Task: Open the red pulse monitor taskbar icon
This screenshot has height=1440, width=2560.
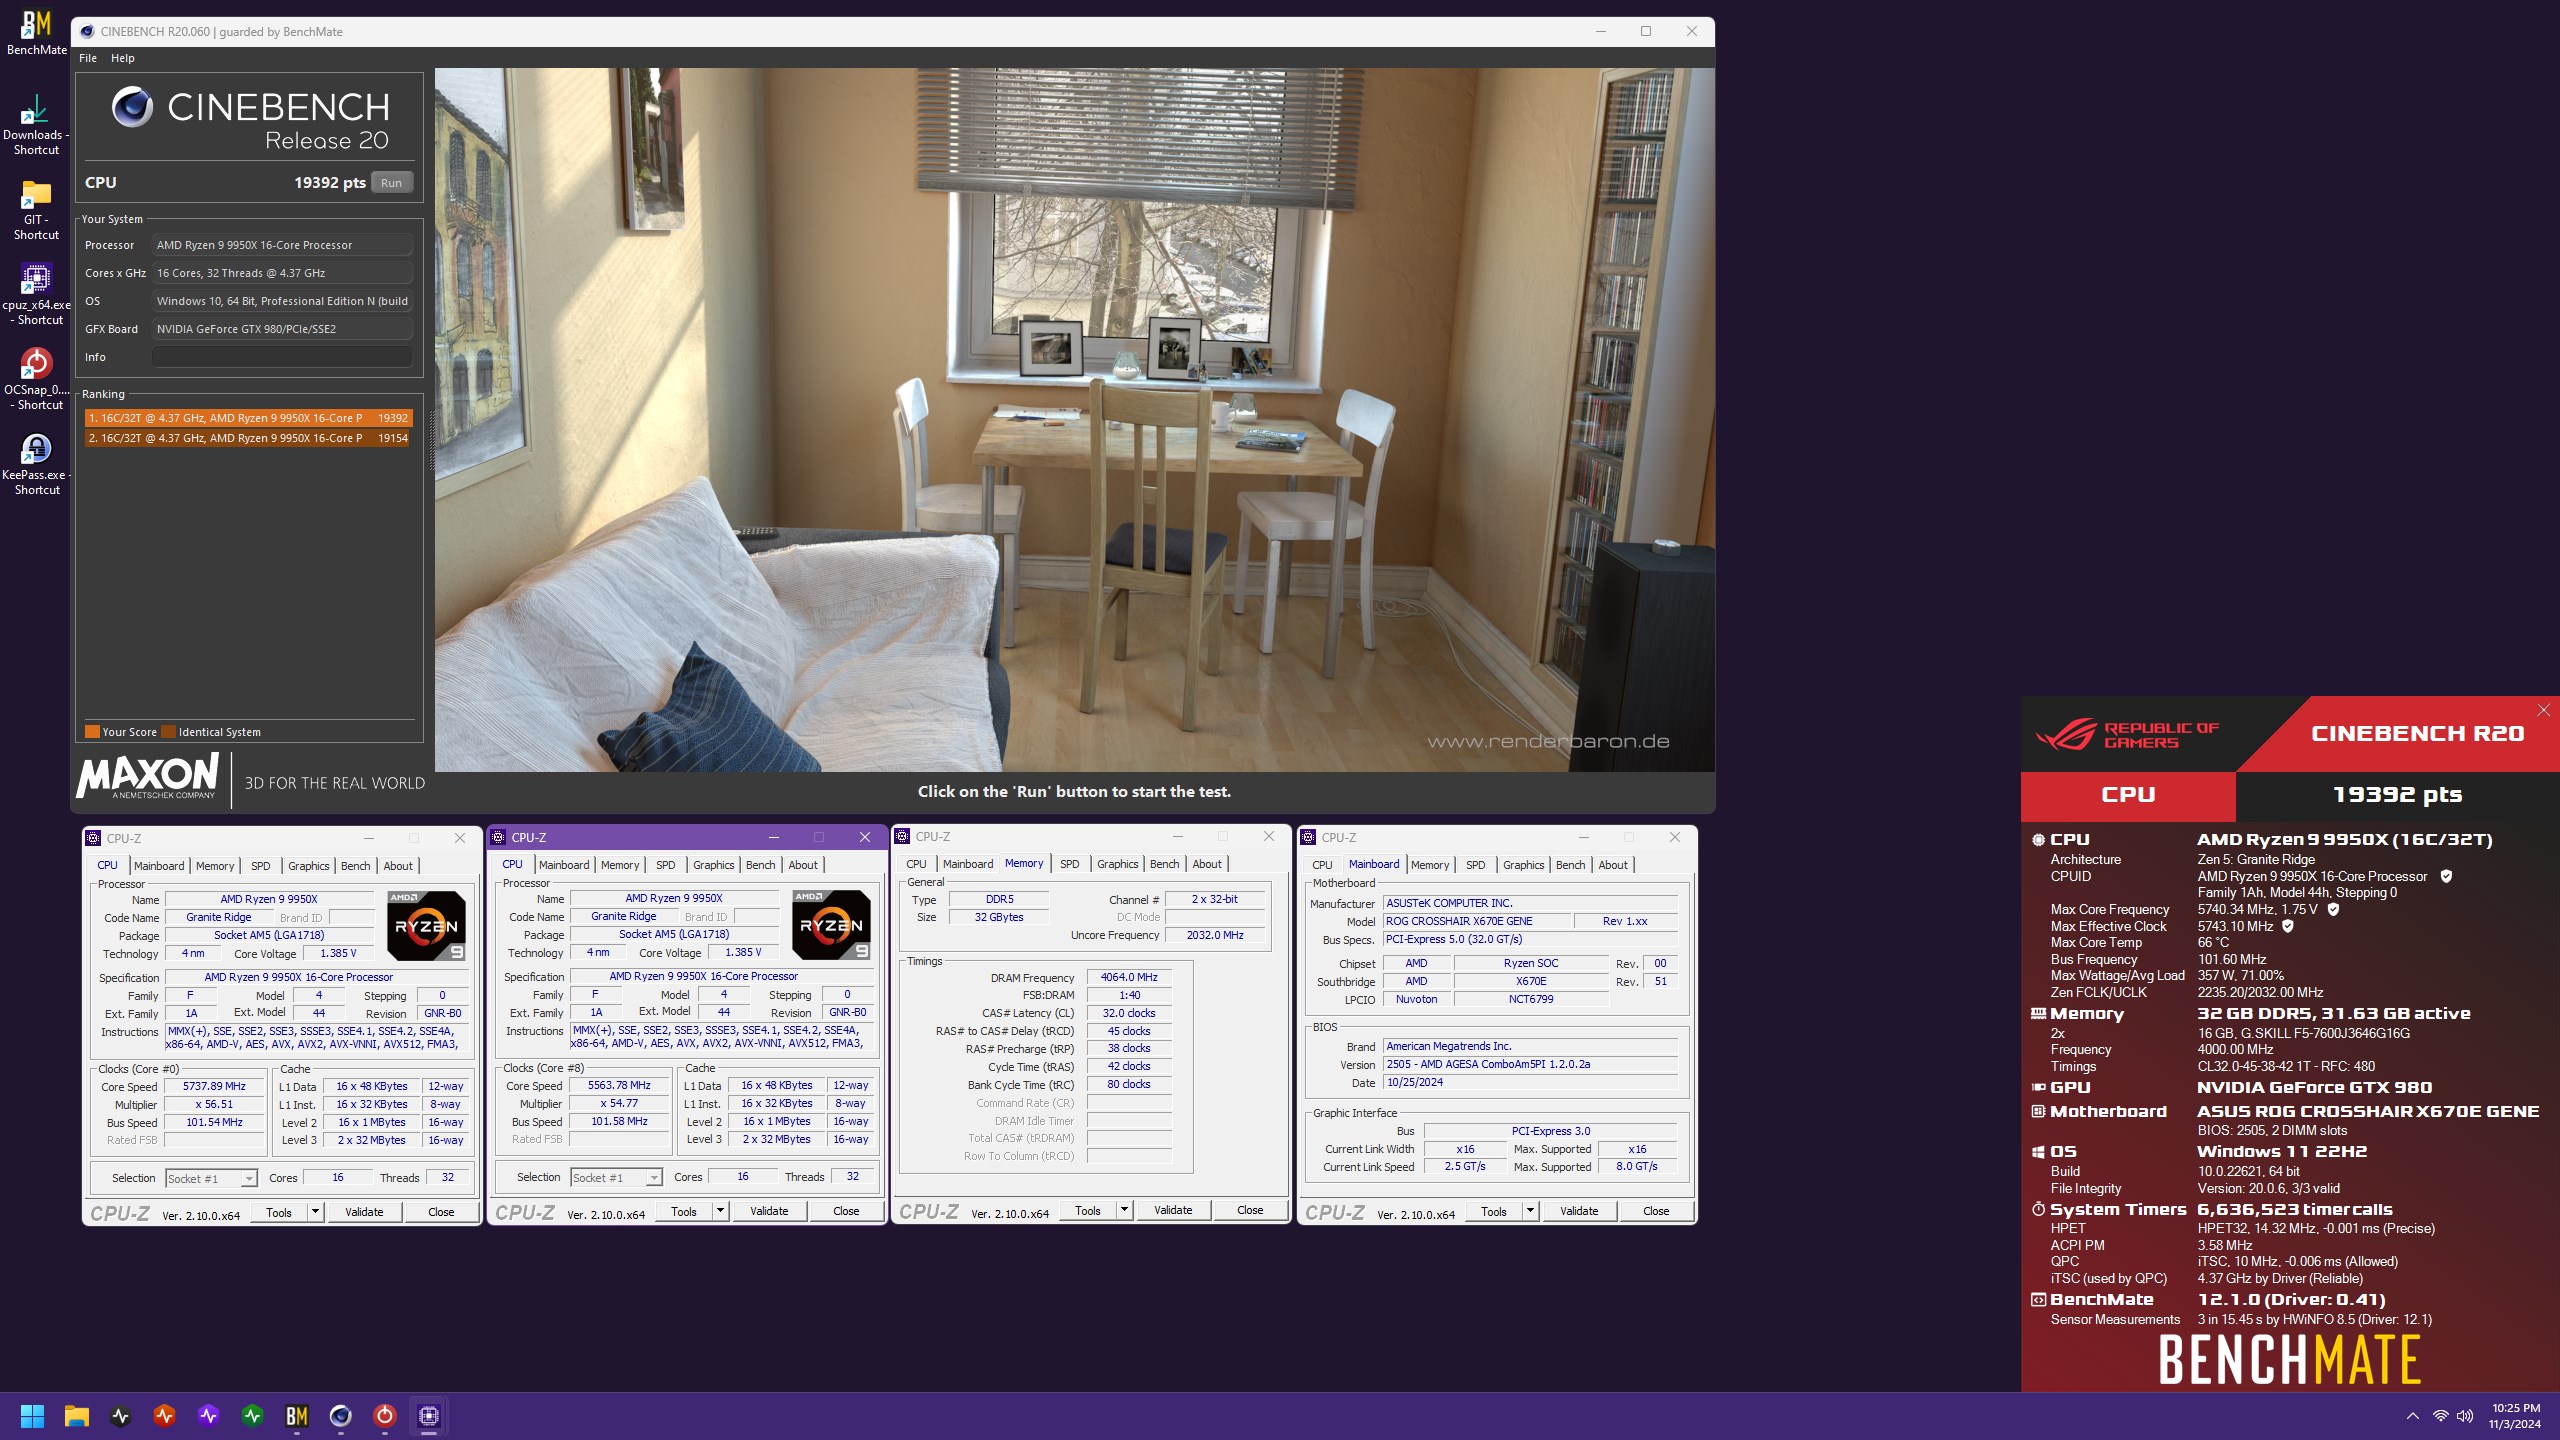Action: pyautogui.click(x=165, y=1415)
